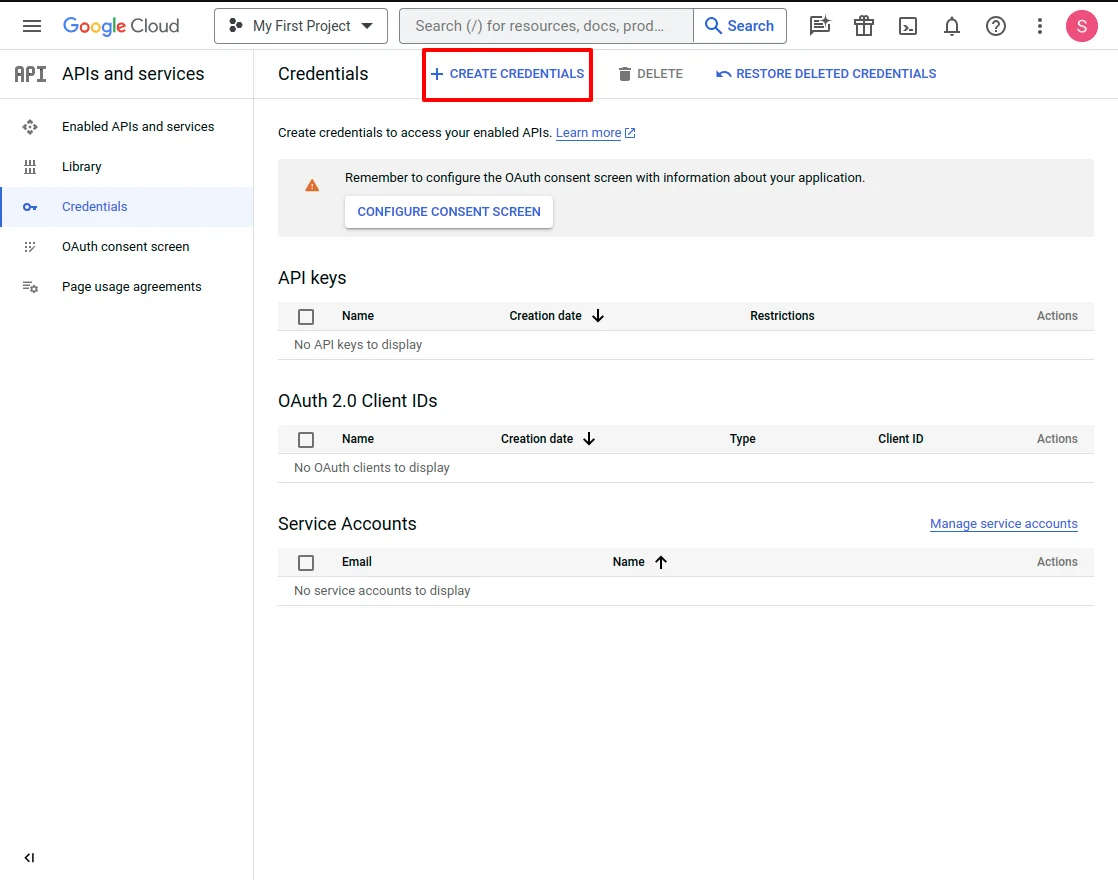Open the hamburger navigation menu
This screenshot has width=1118, height=880.
(x=32, y=26)
